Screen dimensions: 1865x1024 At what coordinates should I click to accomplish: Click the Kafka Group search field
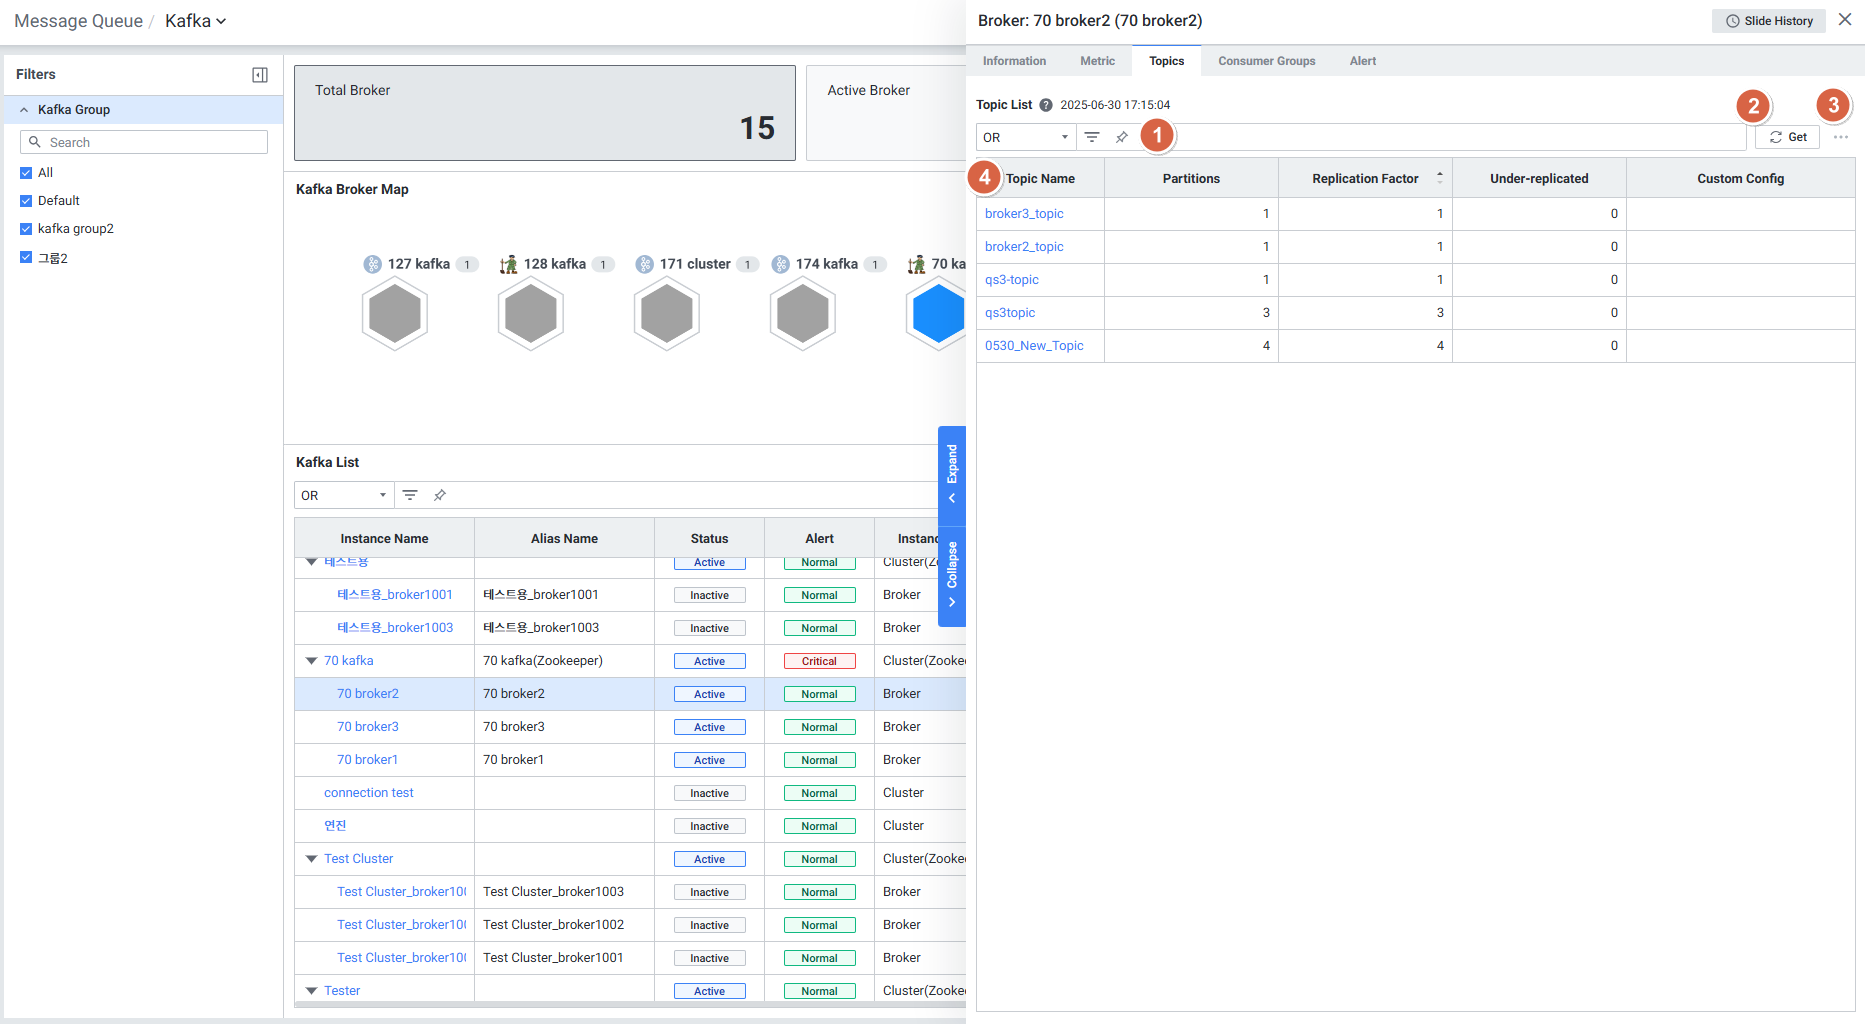point(145,142)
